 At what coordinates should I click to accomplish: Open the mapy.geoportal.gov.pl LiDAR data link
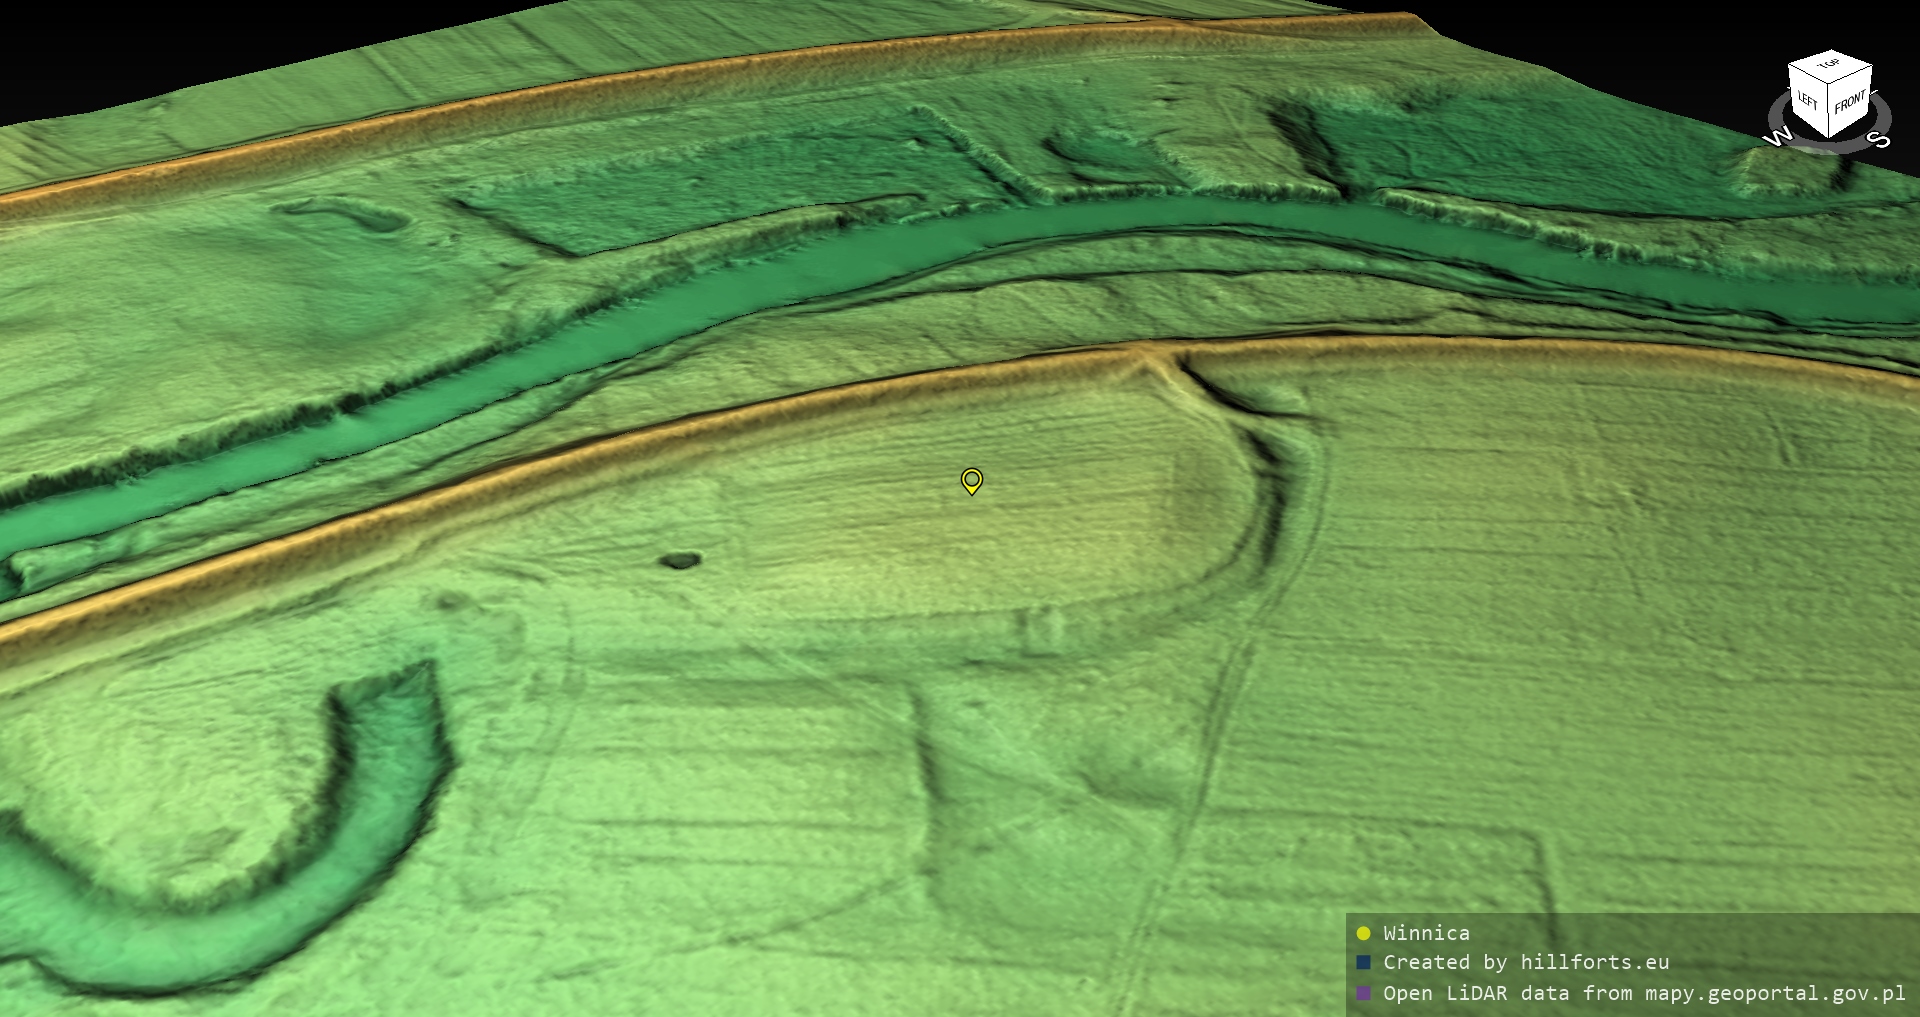click(1644, 993)
